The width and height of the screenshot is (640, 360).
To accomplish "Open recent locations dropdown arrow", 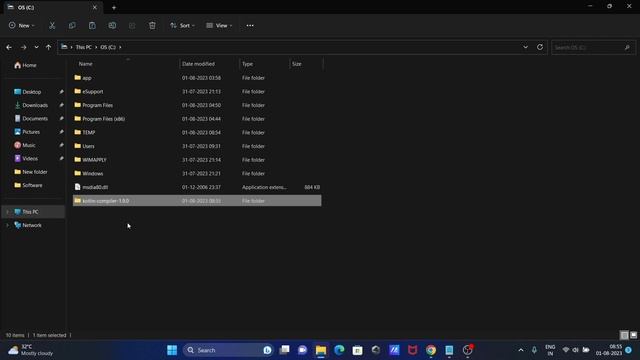I will coord(36,47).
